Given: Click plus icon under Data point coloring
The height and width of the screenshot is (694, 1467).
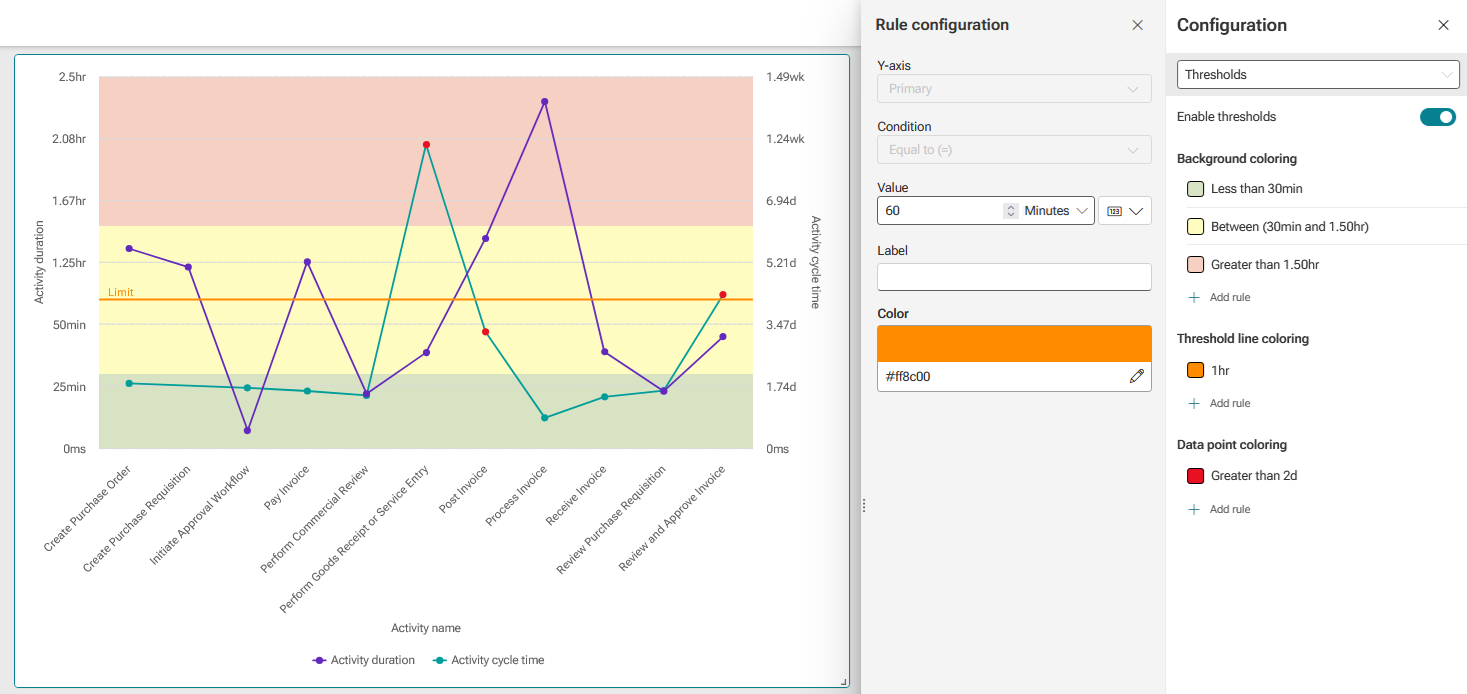Looking at the screenshot, I should 1194,510.
